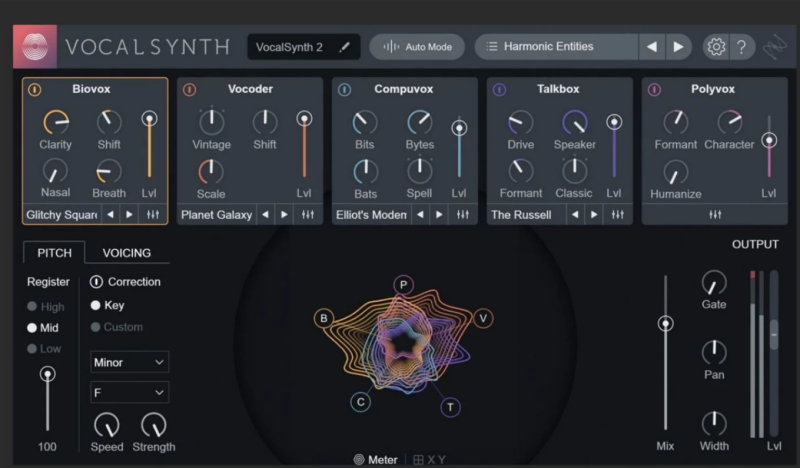Select next Talkbox preset
The height and width of the screenshot is (468, 800).
(x=594, y=214)
